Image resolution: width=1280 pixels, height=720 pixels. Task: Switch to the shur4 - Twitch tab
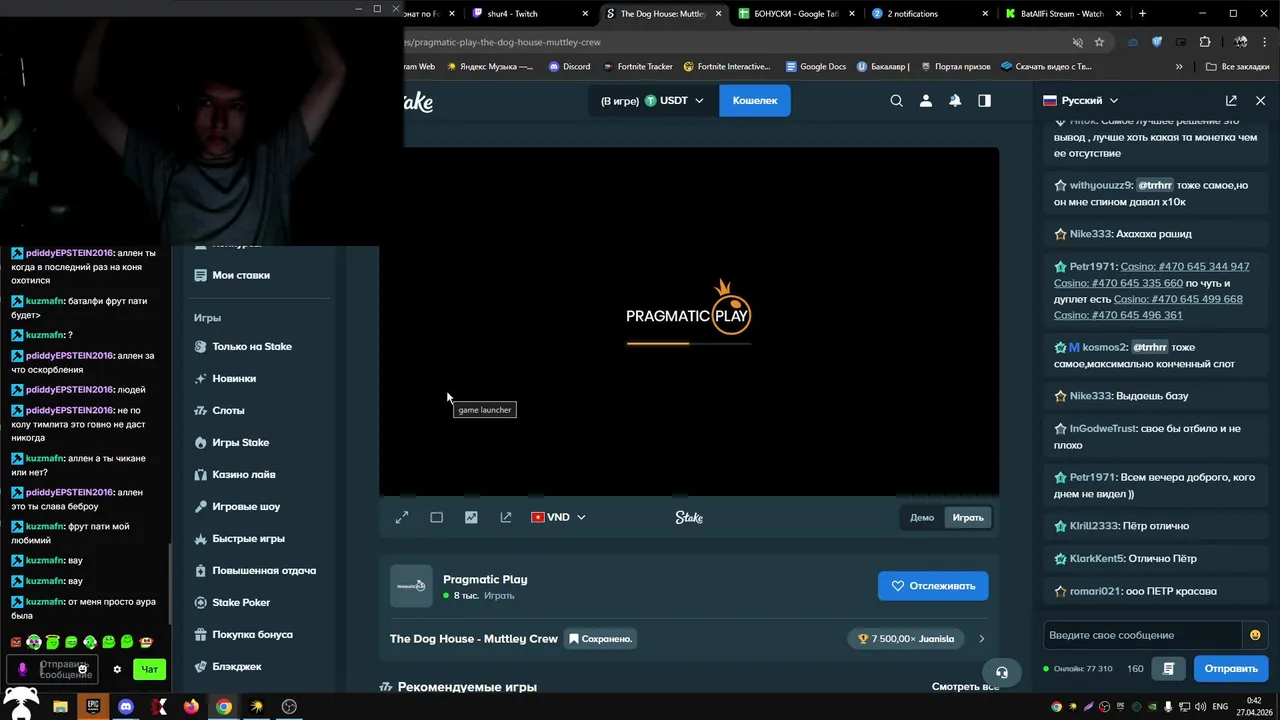532,14
